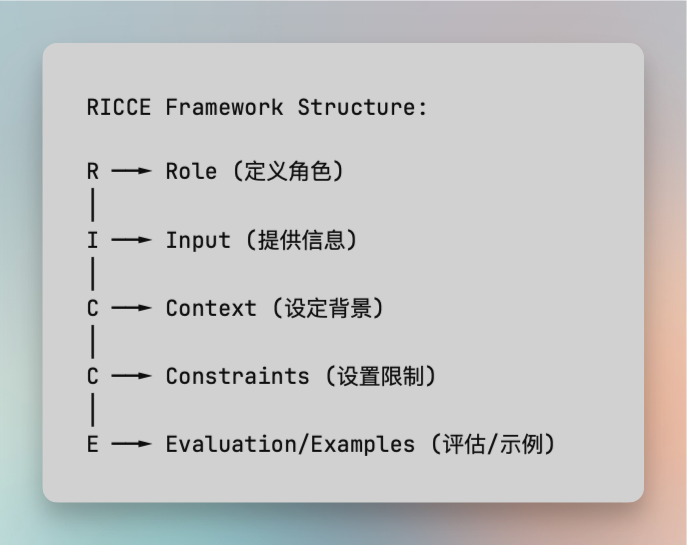This screenshot has height=545, width=687.
Task: Click the vertical connector between the two Cs
Action: click(92, 342)
